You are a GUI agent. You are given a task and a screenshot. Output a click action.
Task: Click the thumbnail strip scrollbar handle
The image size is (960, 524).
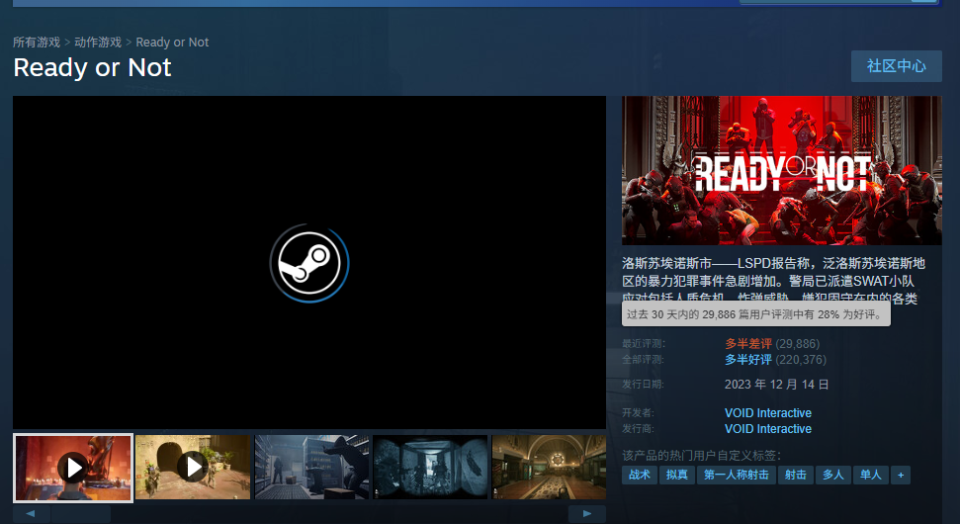point(81,514)
